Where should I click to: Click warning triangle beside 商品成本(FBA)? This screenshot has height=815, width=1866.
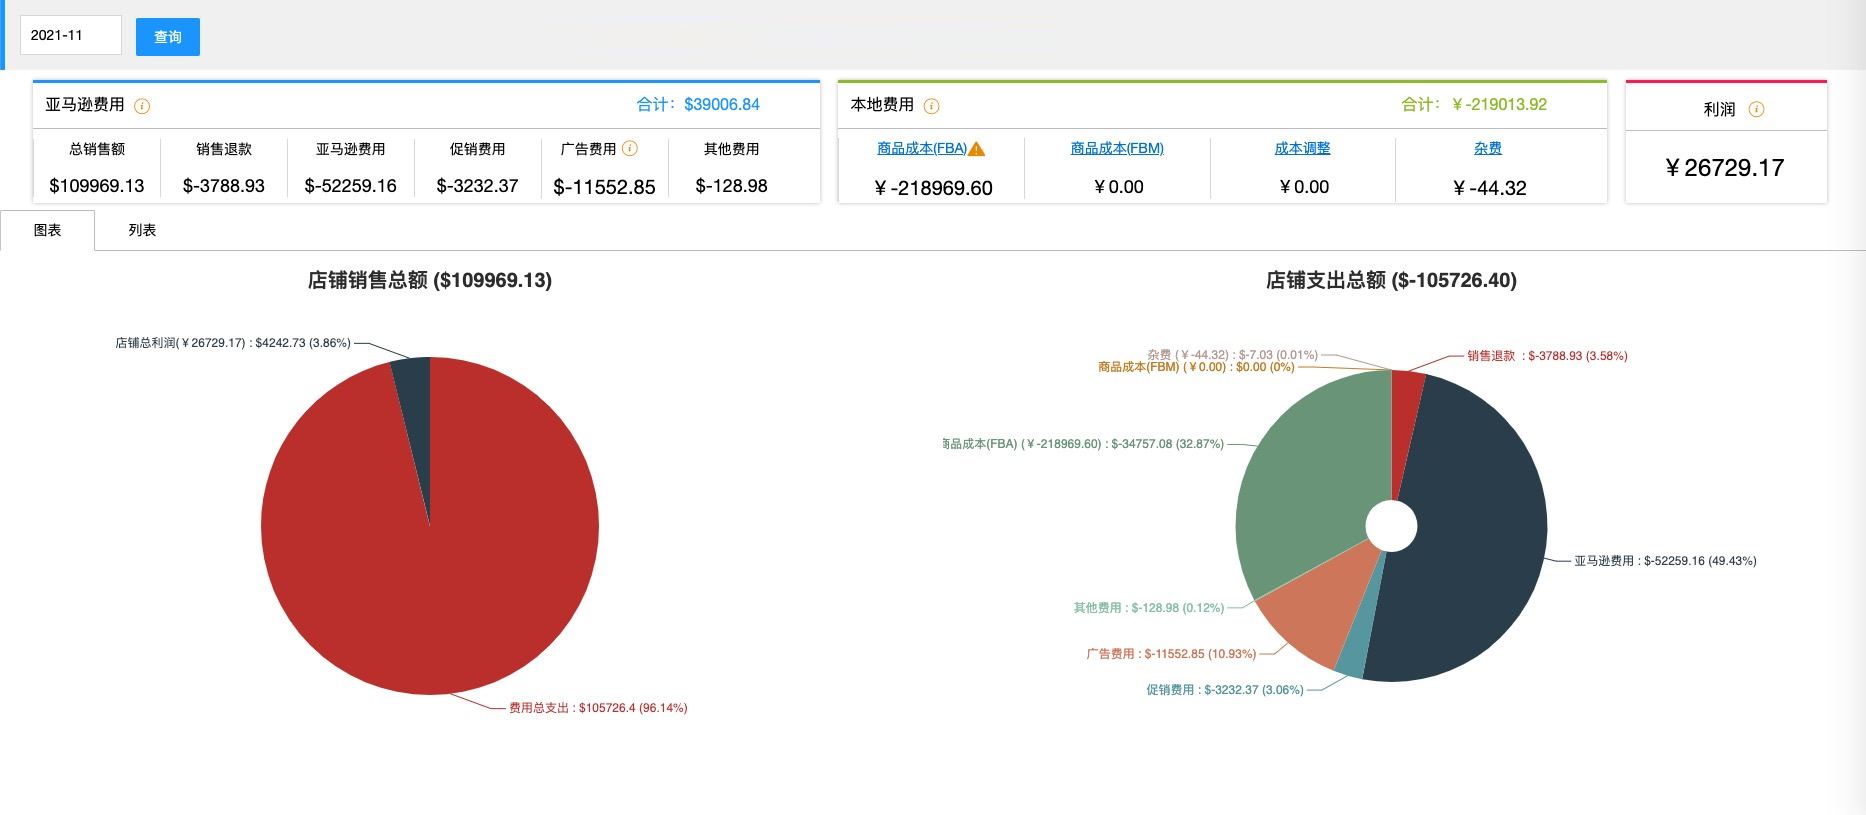977,150
